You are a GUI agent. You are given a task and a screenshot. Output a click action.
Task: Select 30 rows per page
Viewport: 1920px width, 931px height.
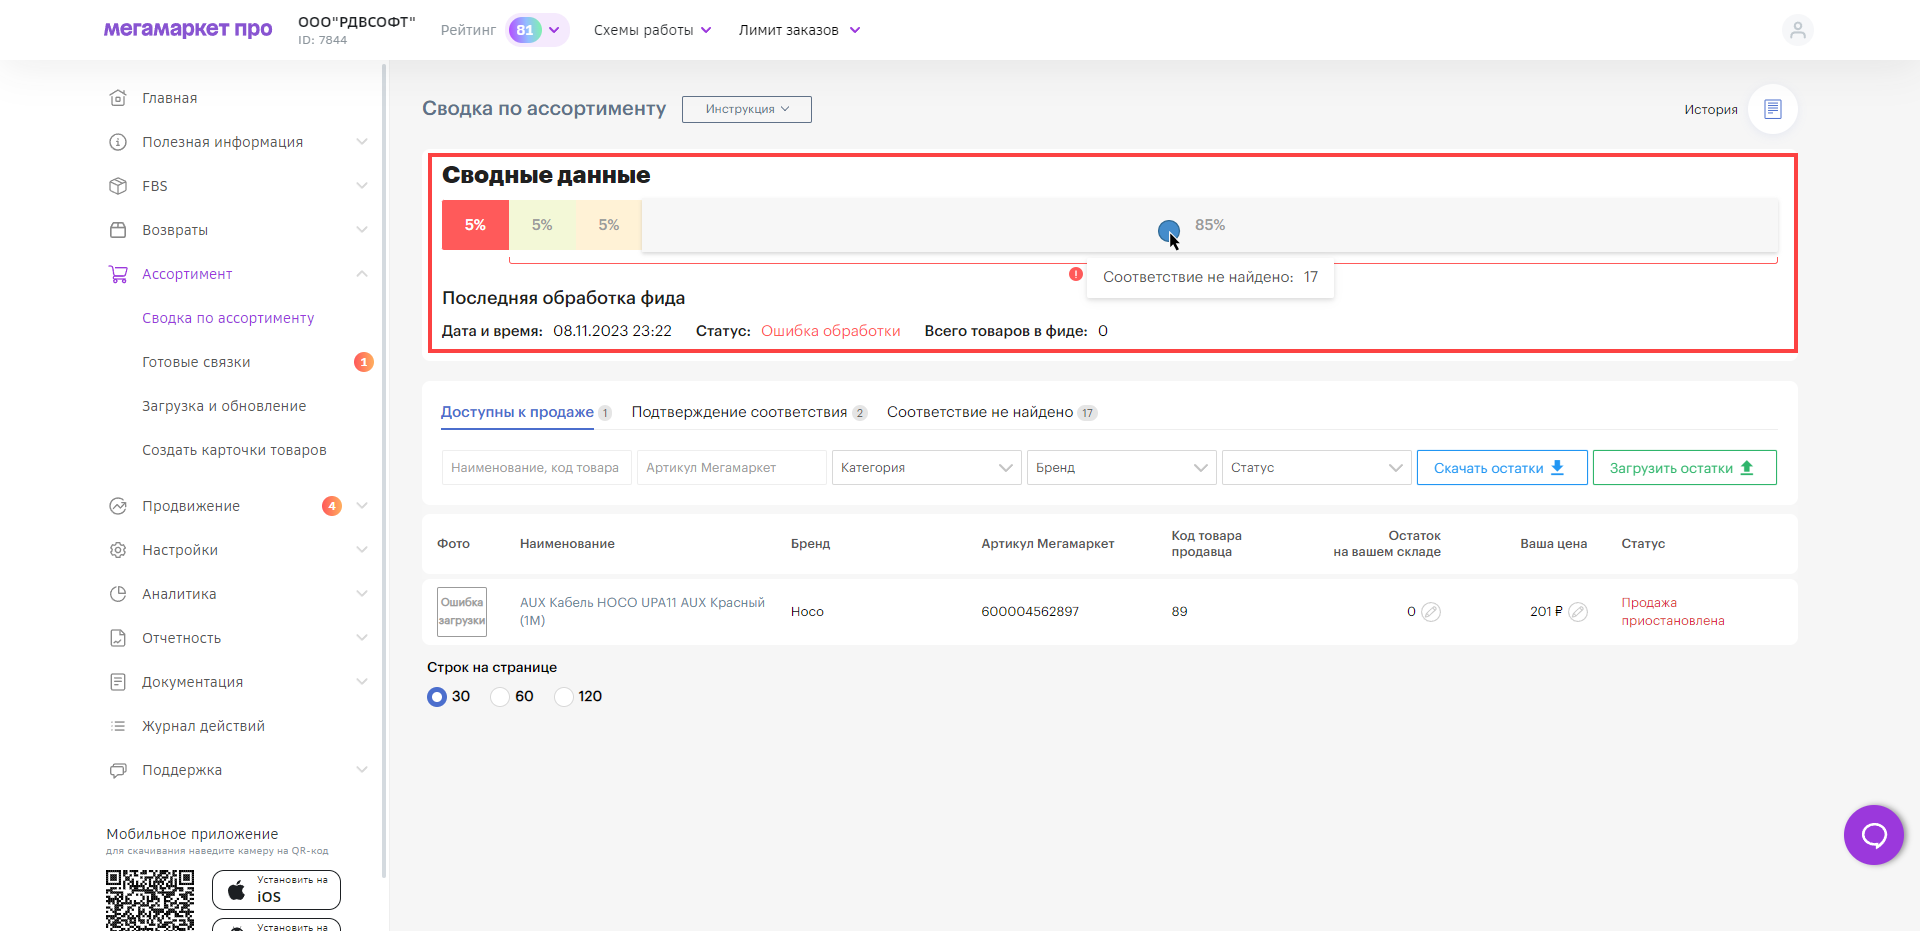(x=437, y=697)
